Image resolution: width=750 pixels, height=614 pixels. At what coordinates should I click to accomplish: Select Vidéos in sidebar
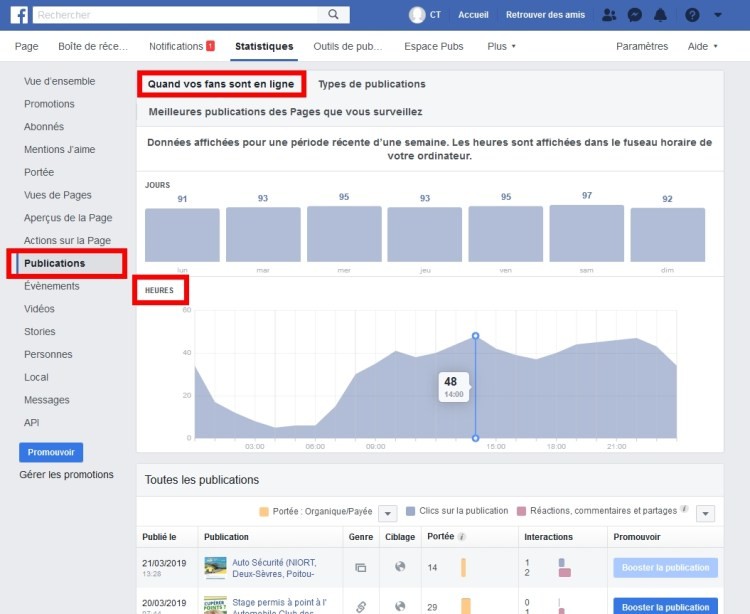point(39,309)
